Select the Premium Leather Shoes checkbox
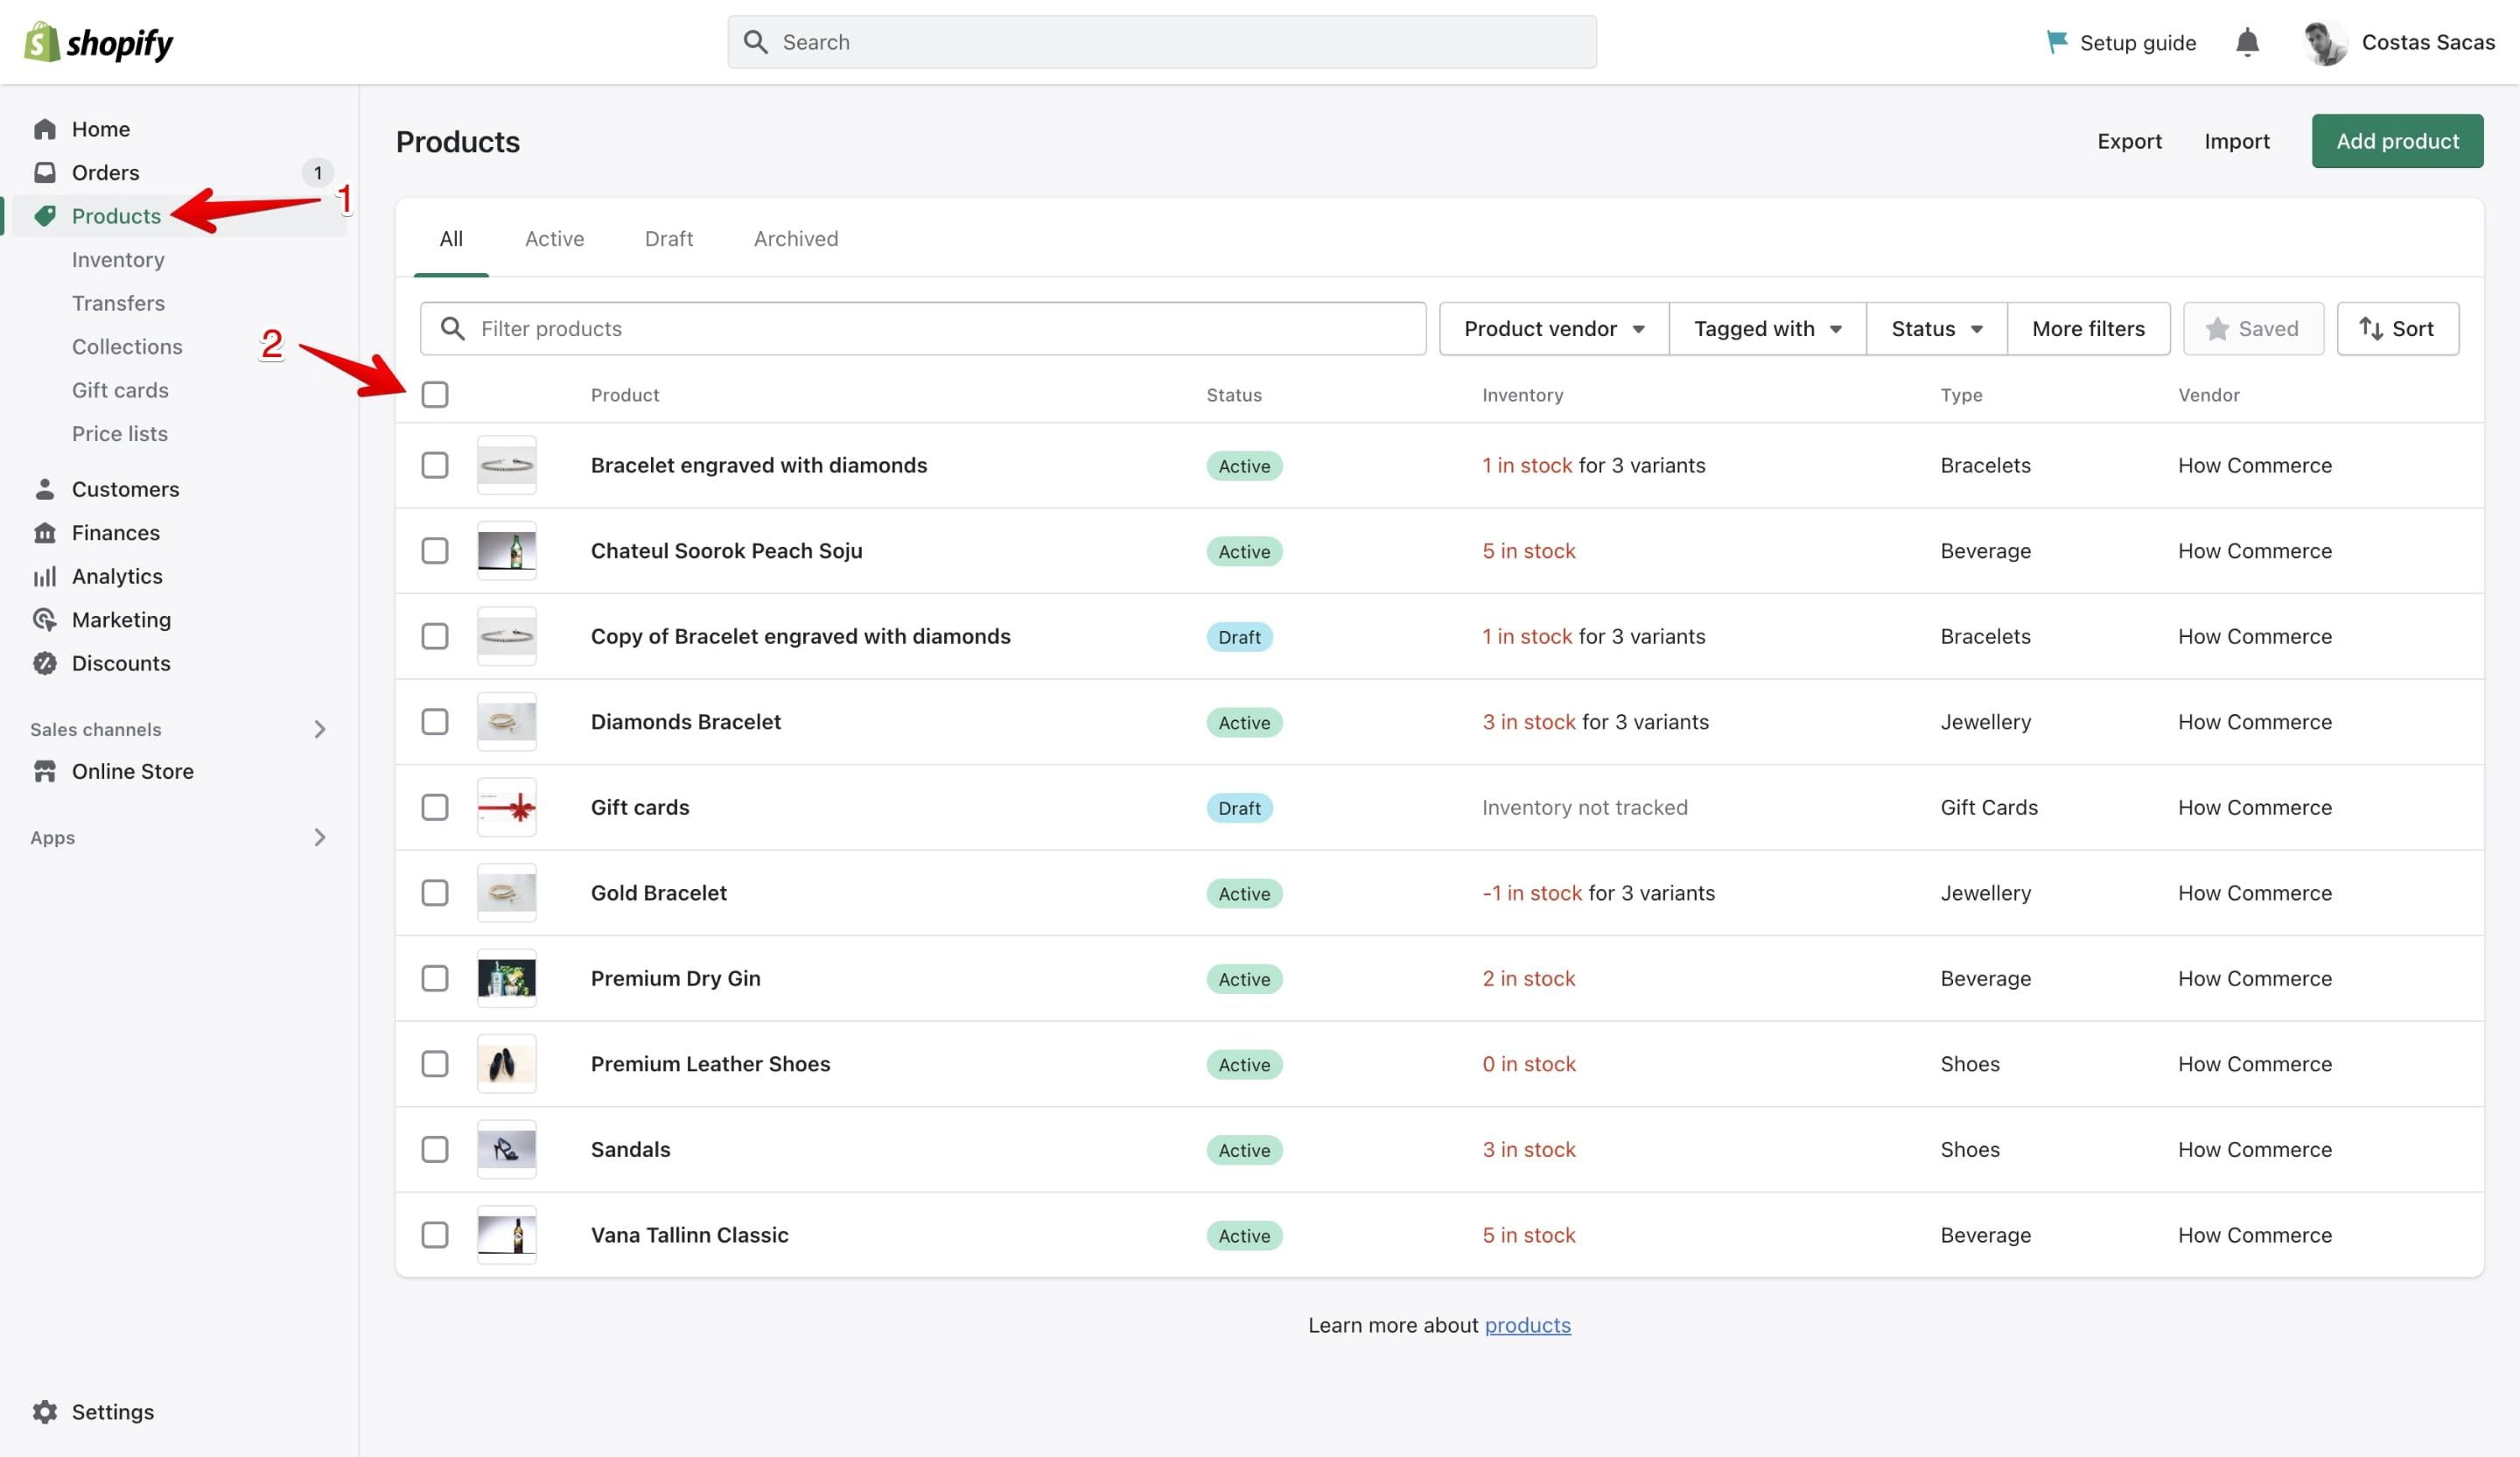This screenshot has width=2520, height=1457. pos(435,1063)
